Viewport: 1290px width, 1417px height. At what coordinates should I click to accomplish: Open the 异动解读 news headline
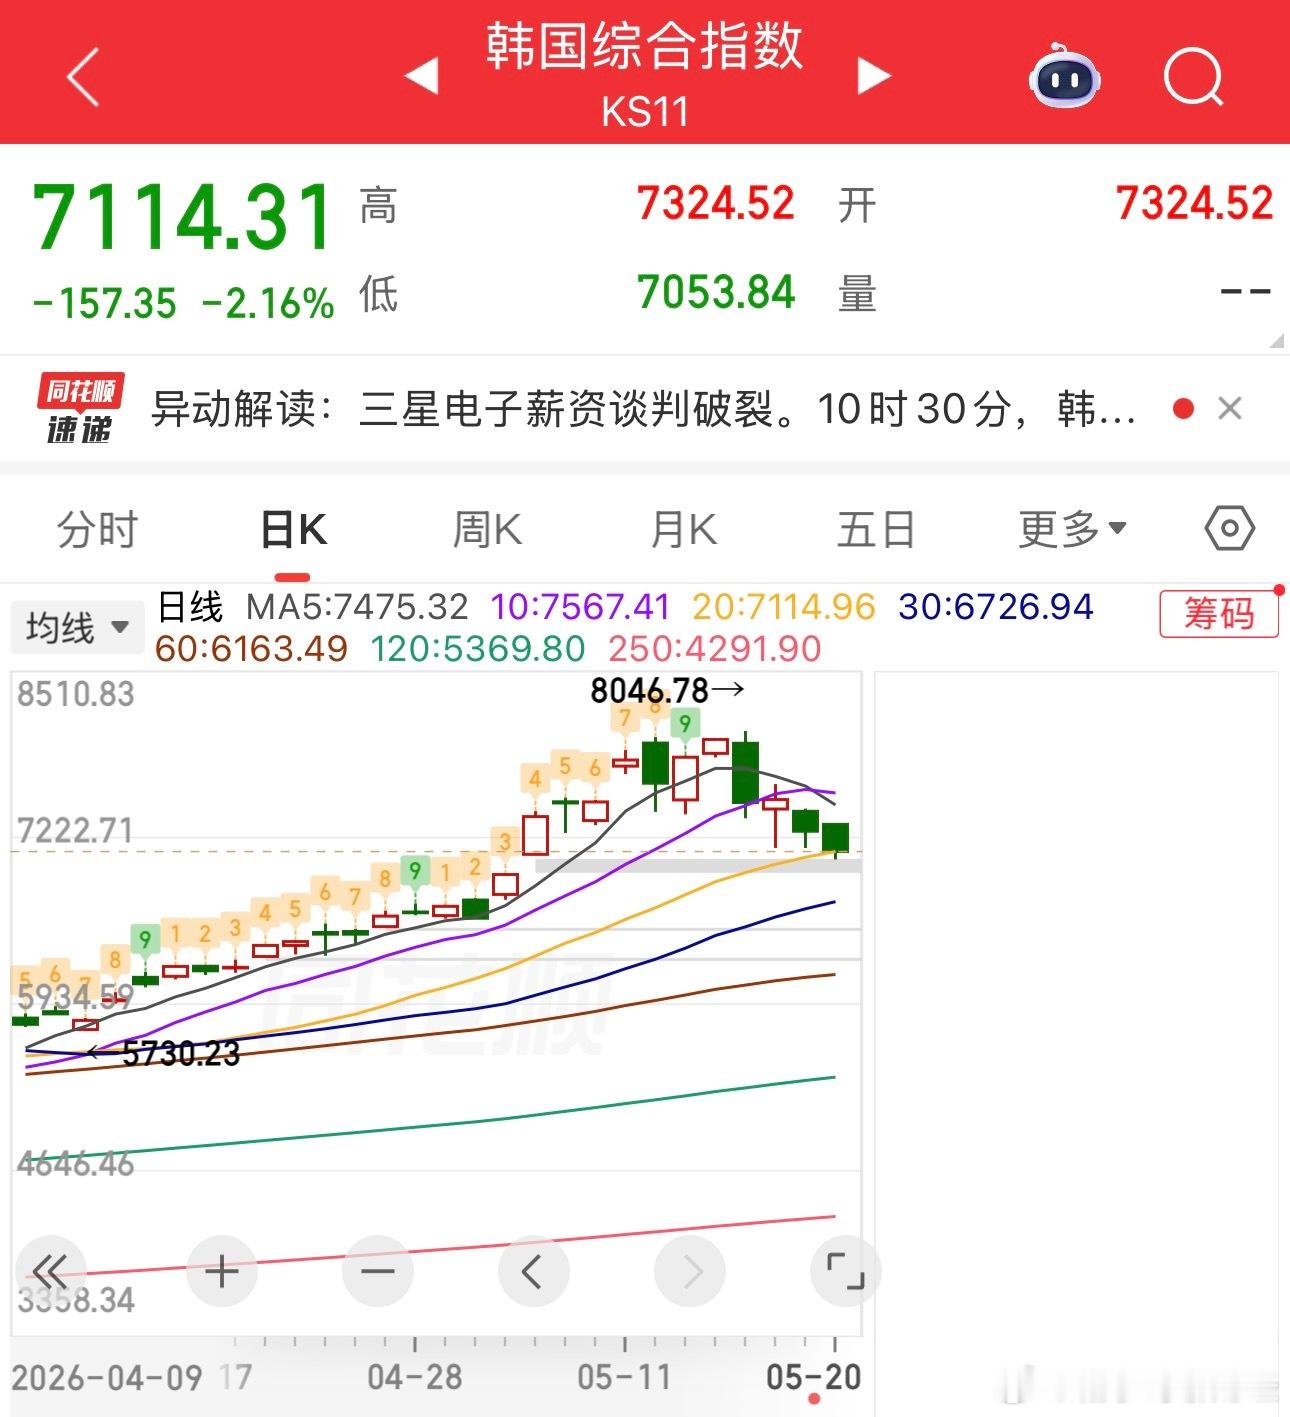(x=644, y=409)
